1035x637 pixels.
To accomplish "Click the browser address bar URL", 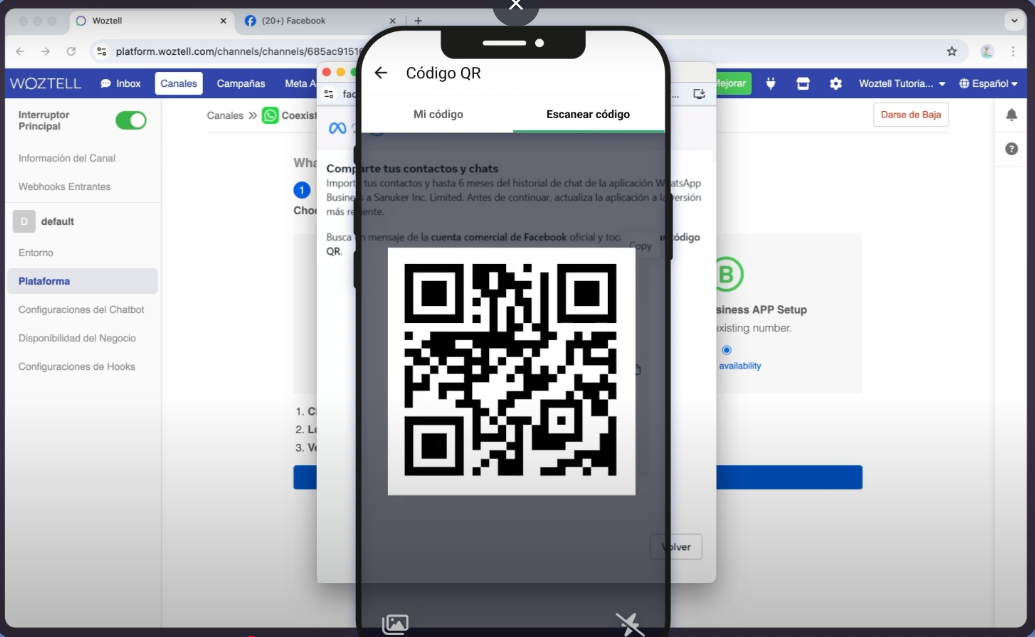I will pos(239,51).
